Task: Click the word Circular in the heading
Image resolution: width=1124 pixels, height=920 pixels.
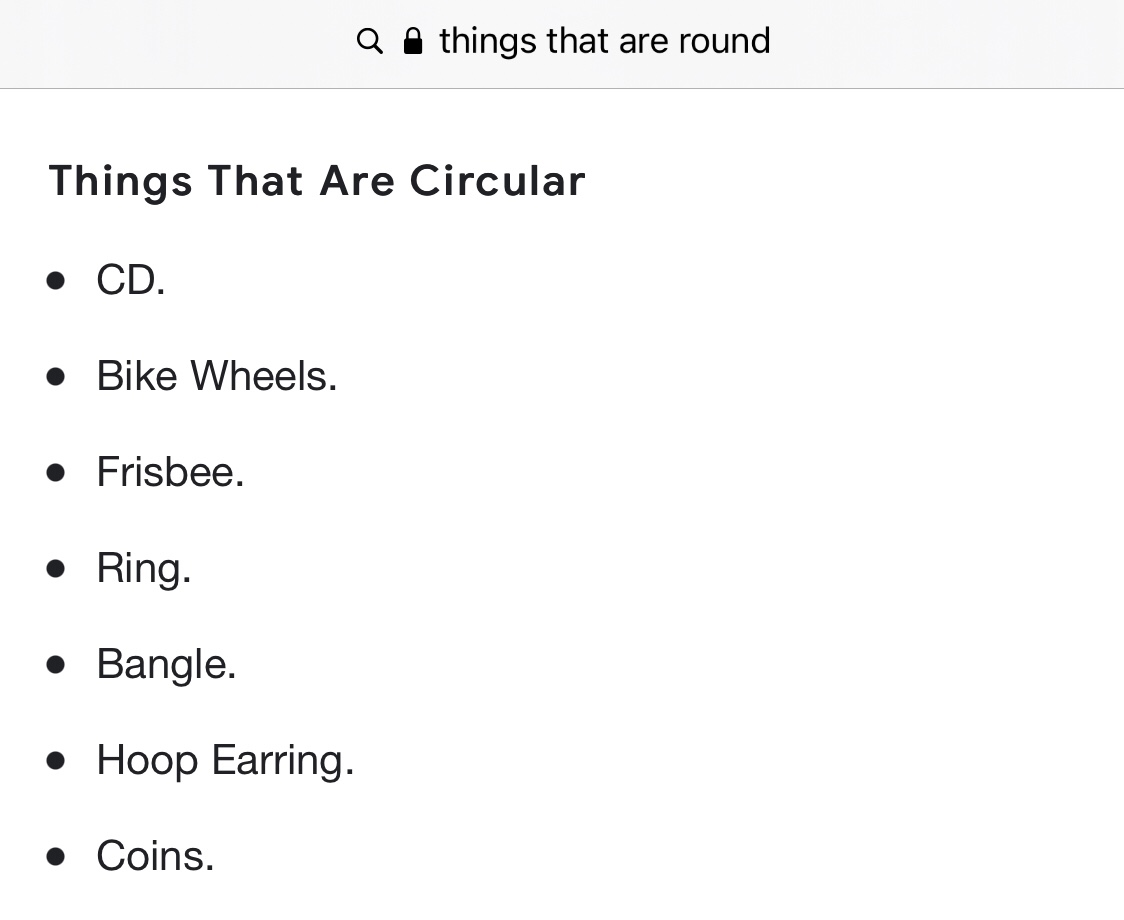Action: (497, 180)
